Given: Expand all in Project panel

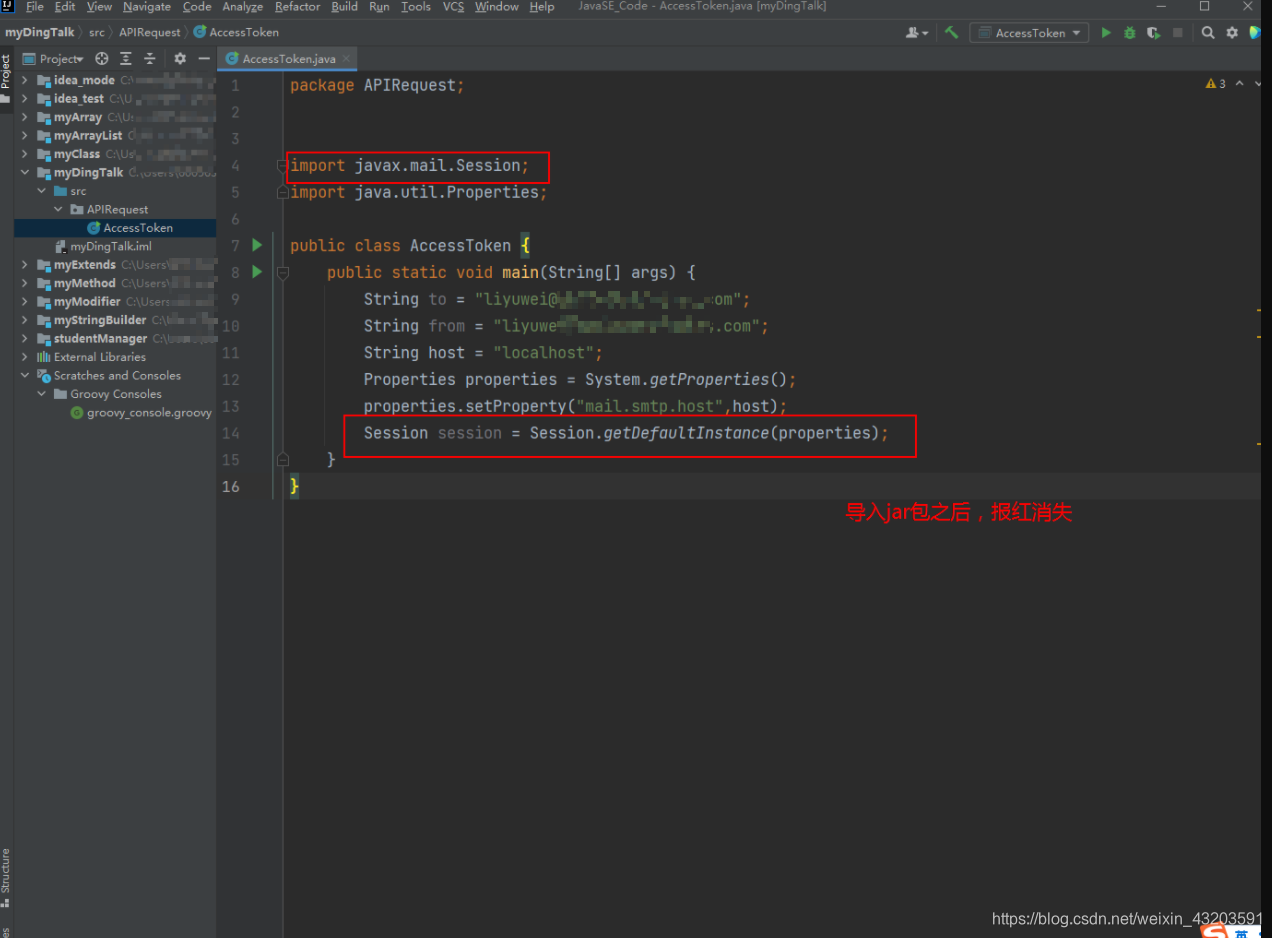Looking at the screenshot, I should click(x=126, y=59).
